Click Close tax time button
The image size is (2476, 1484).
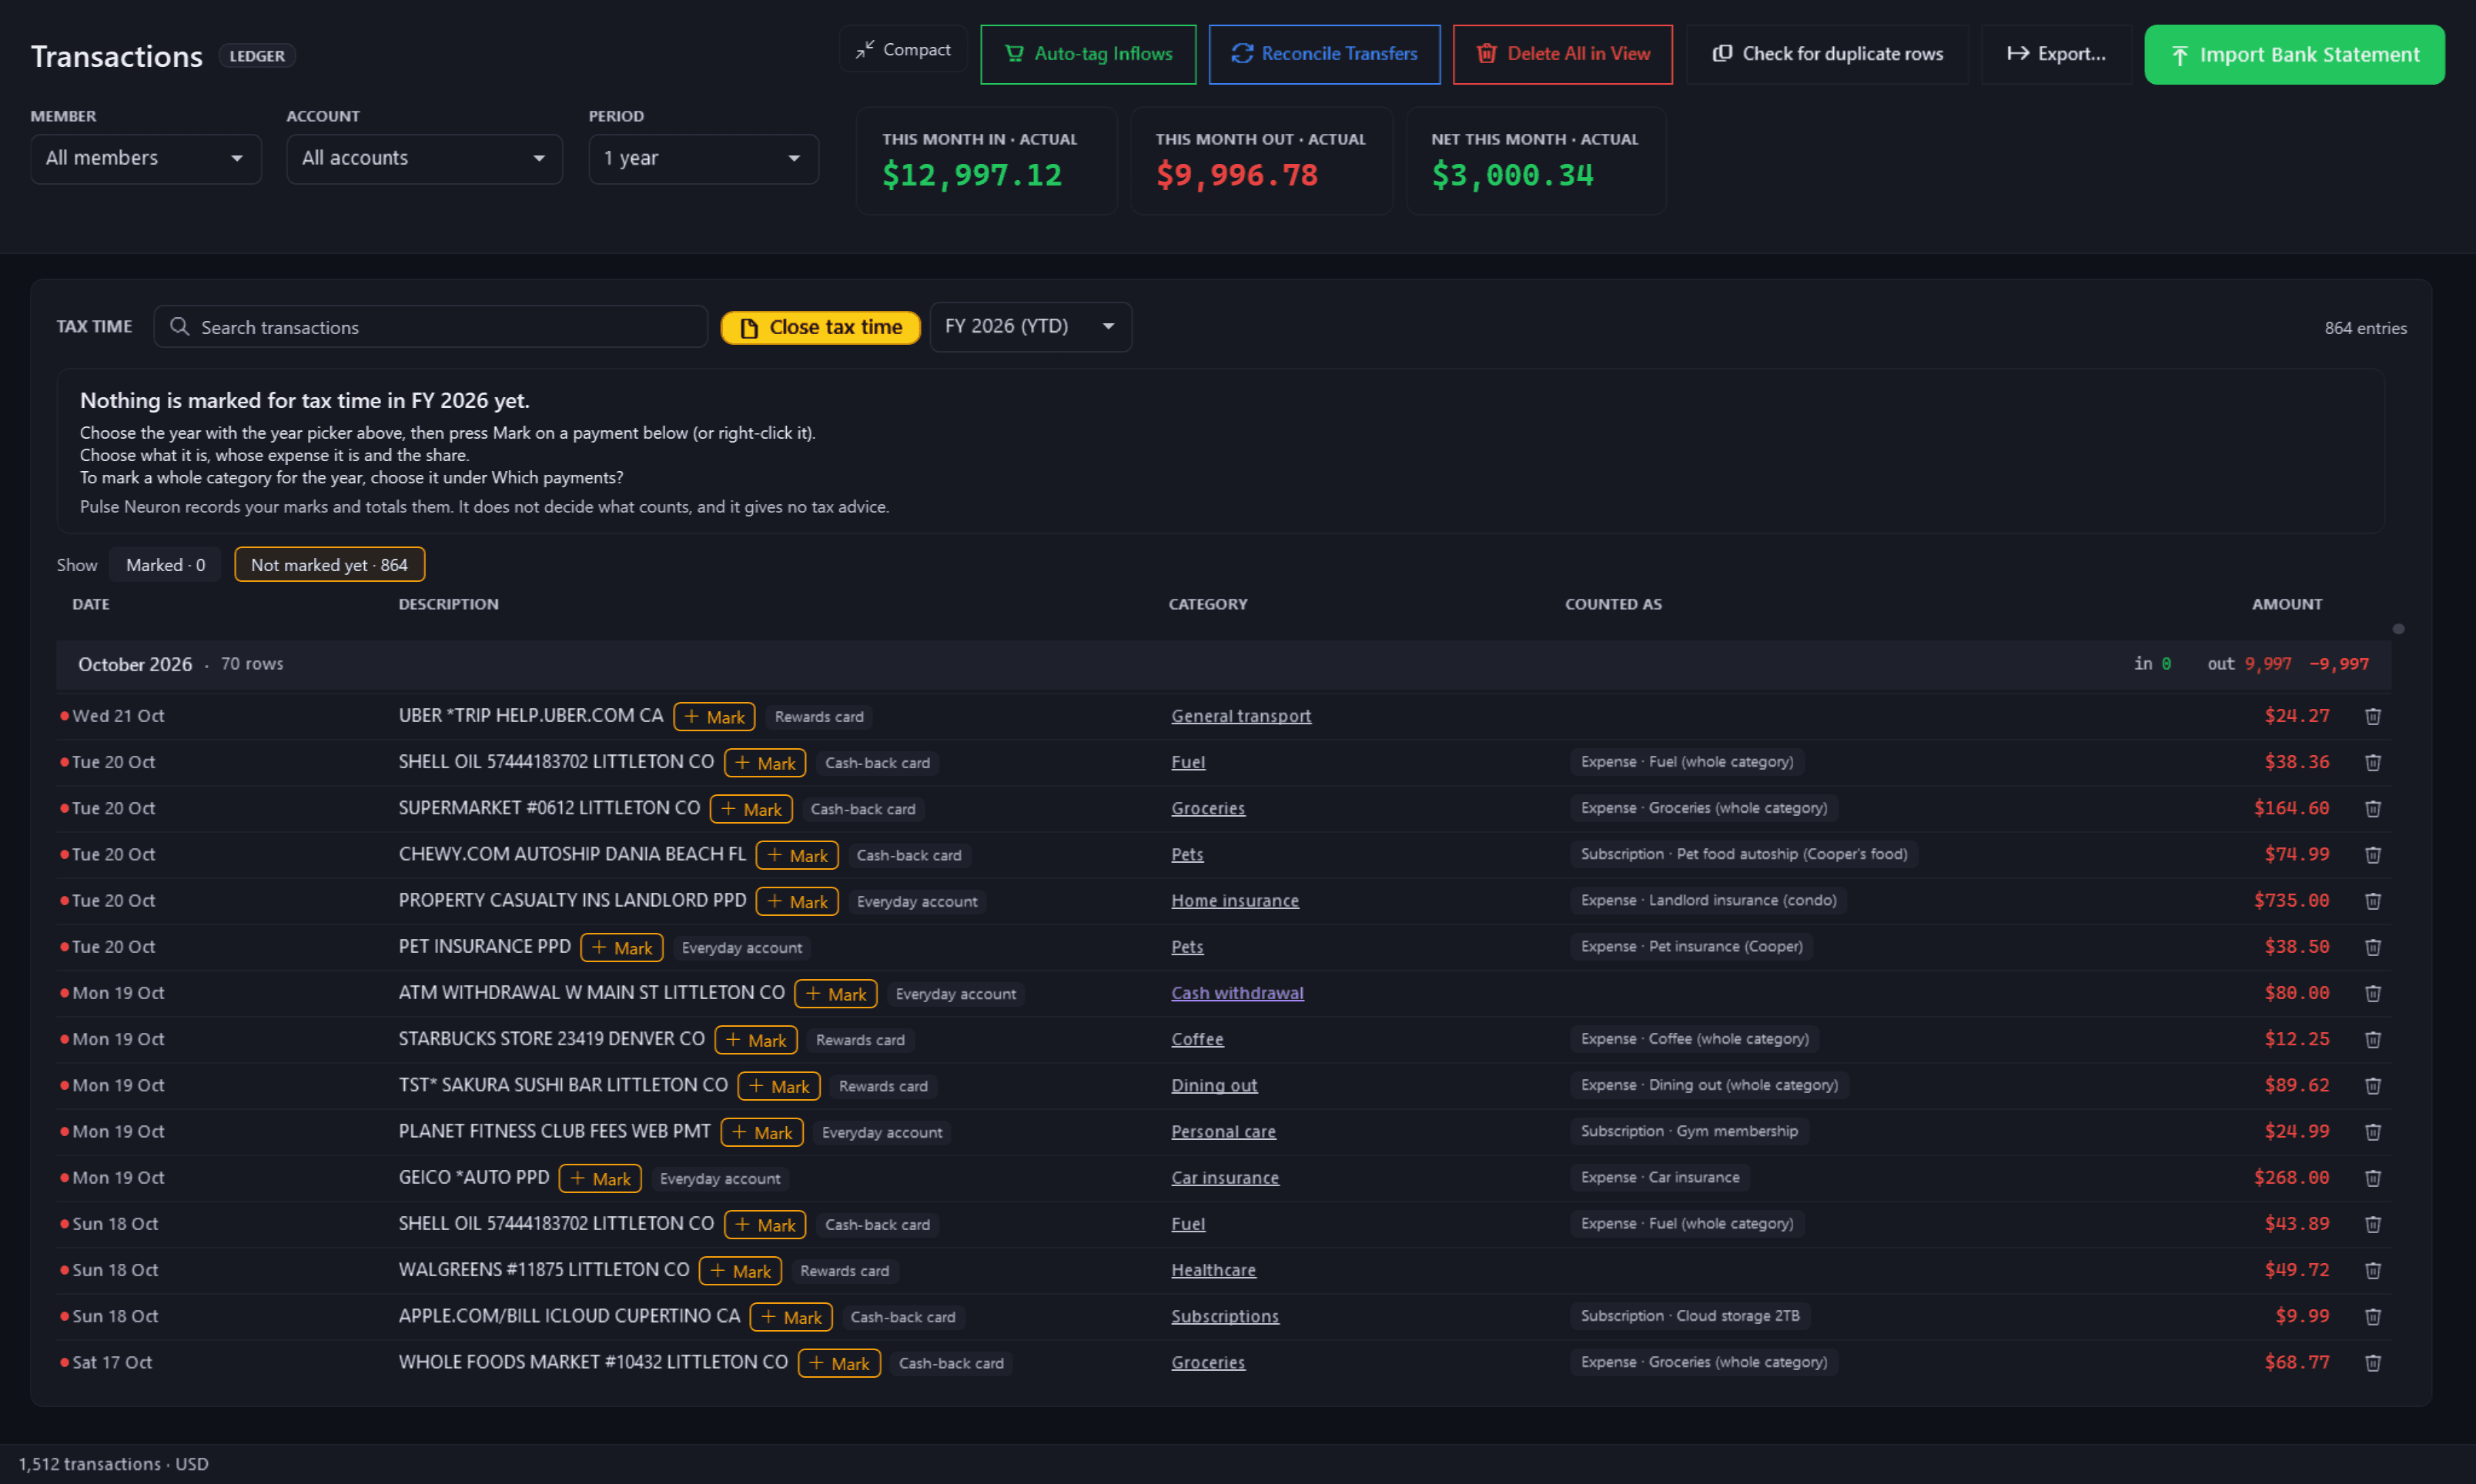pyautogui.click(x=820, y=327)
